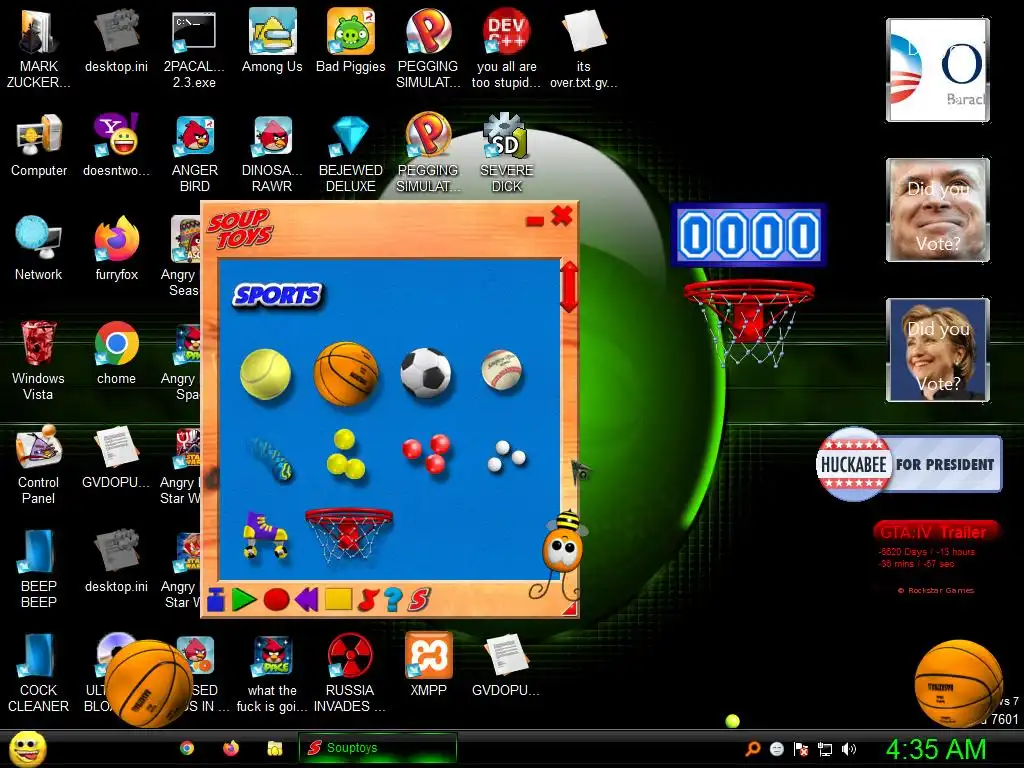
Task: Click the red record circle in Souptoys
Action: [x=276, y=600]
